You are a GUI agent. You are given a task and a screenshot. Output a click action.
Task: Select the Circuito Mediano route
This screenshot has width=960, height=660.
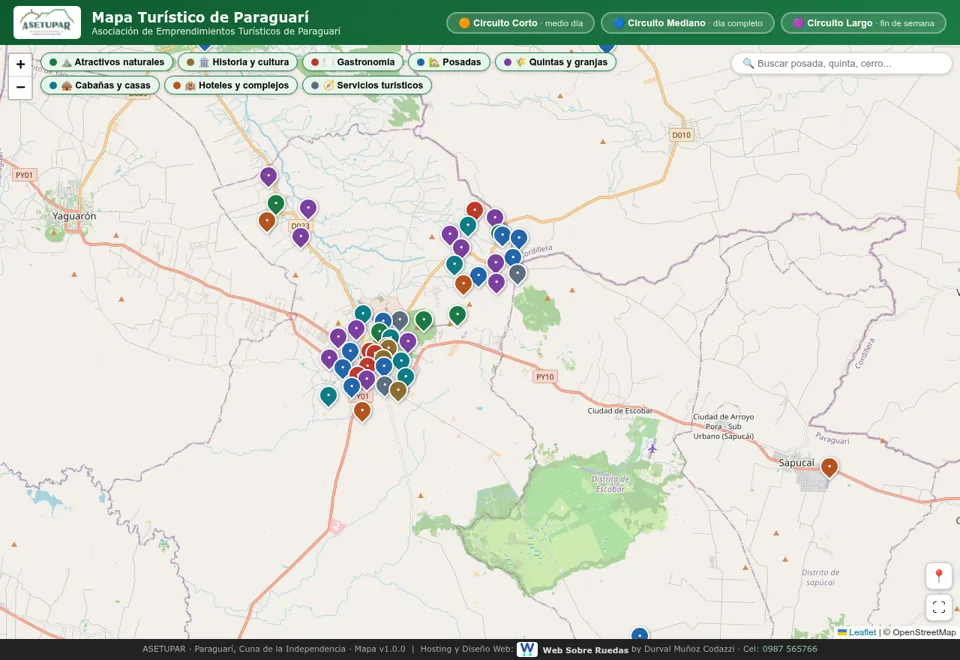(688, 23)
